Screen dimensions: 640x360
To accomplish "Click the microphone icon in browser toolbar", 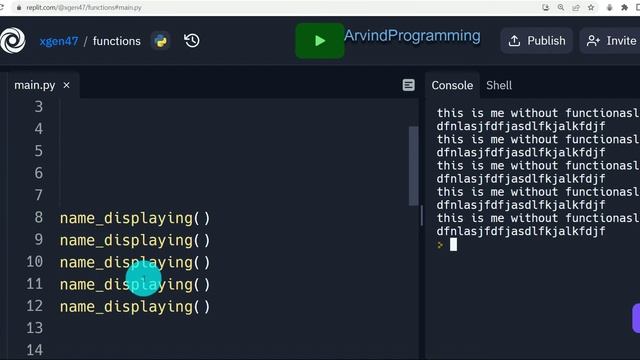I will point(609,7).
